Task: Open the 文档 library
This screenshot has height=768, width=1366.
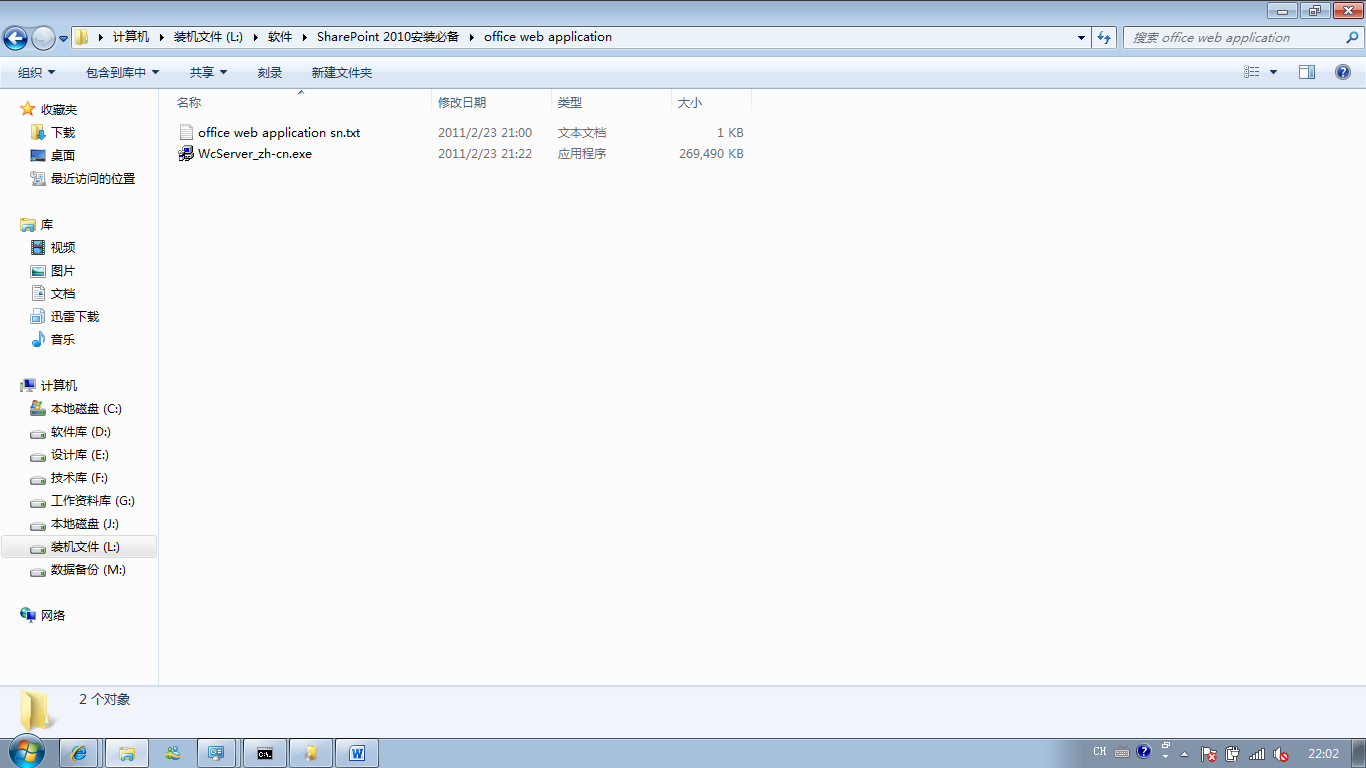Action: click(x=63, y=293)
